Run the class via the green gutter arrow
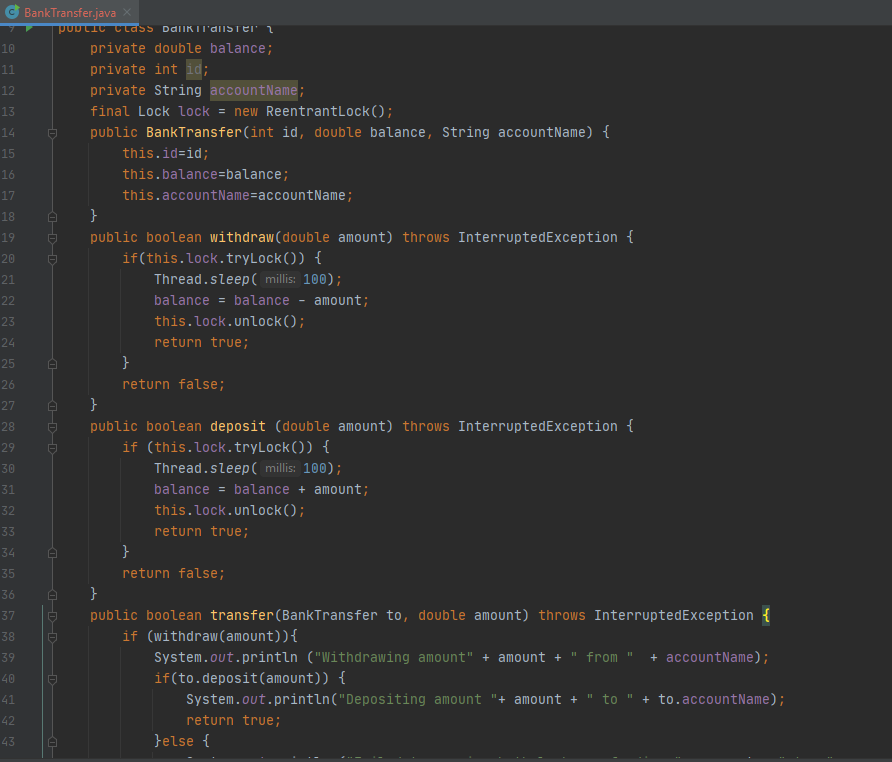Screen dimensions: 892x762 (x=30, y=27)
